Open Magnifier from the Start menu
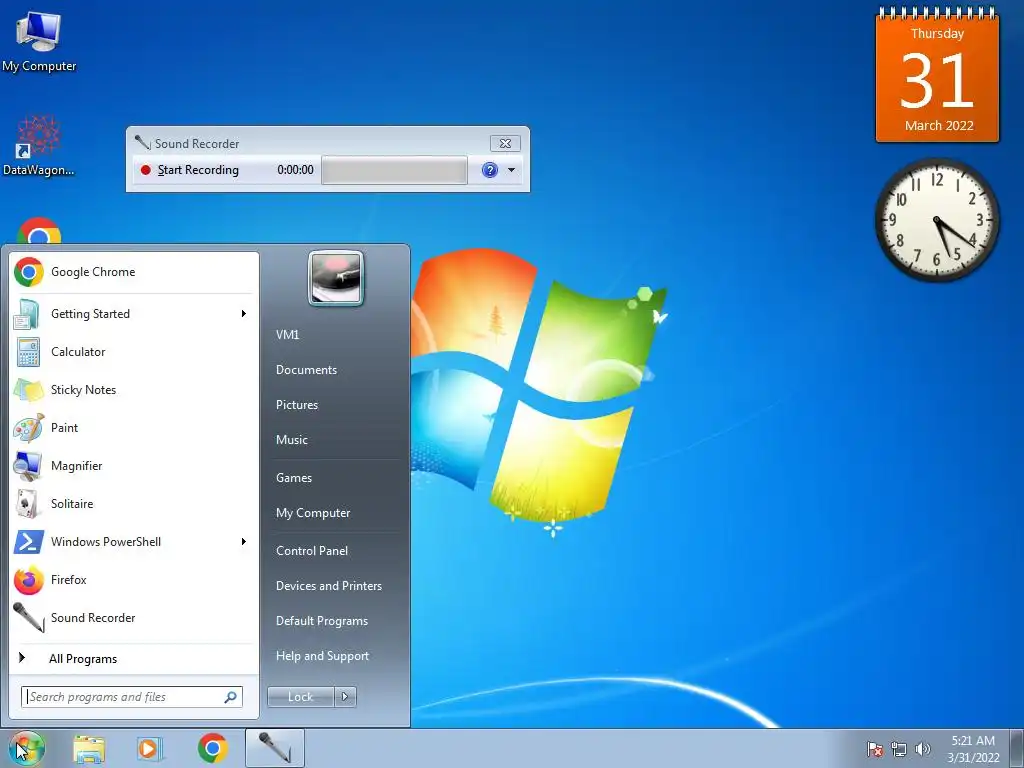Image resolution: width=1024 pixels, height=768 pixels. coord(134,466)
